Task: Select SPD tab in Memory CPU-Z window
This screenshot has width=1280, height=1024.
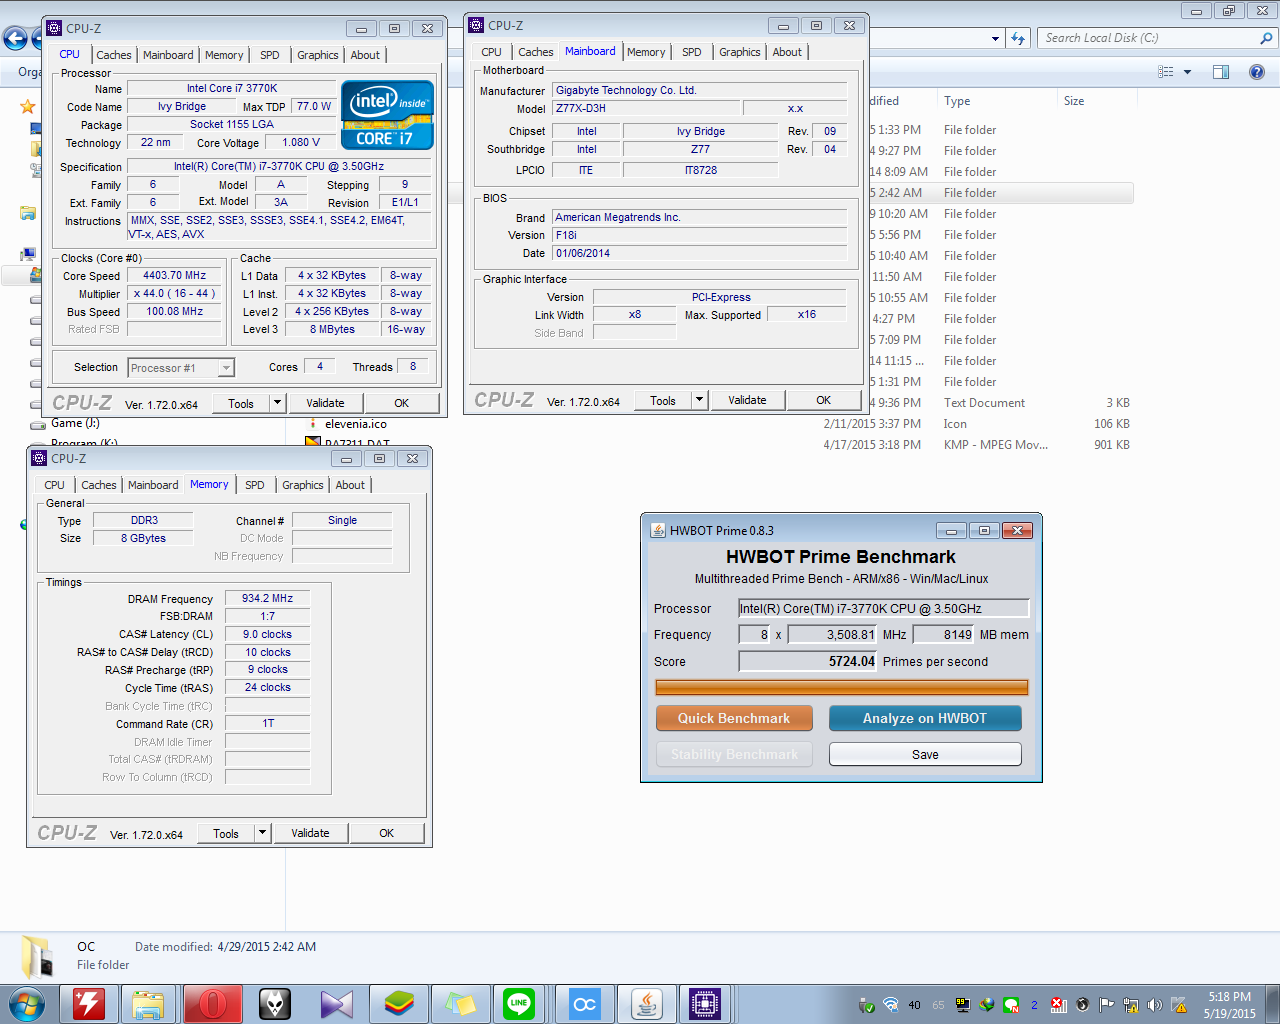Action: tap(255, 485)
